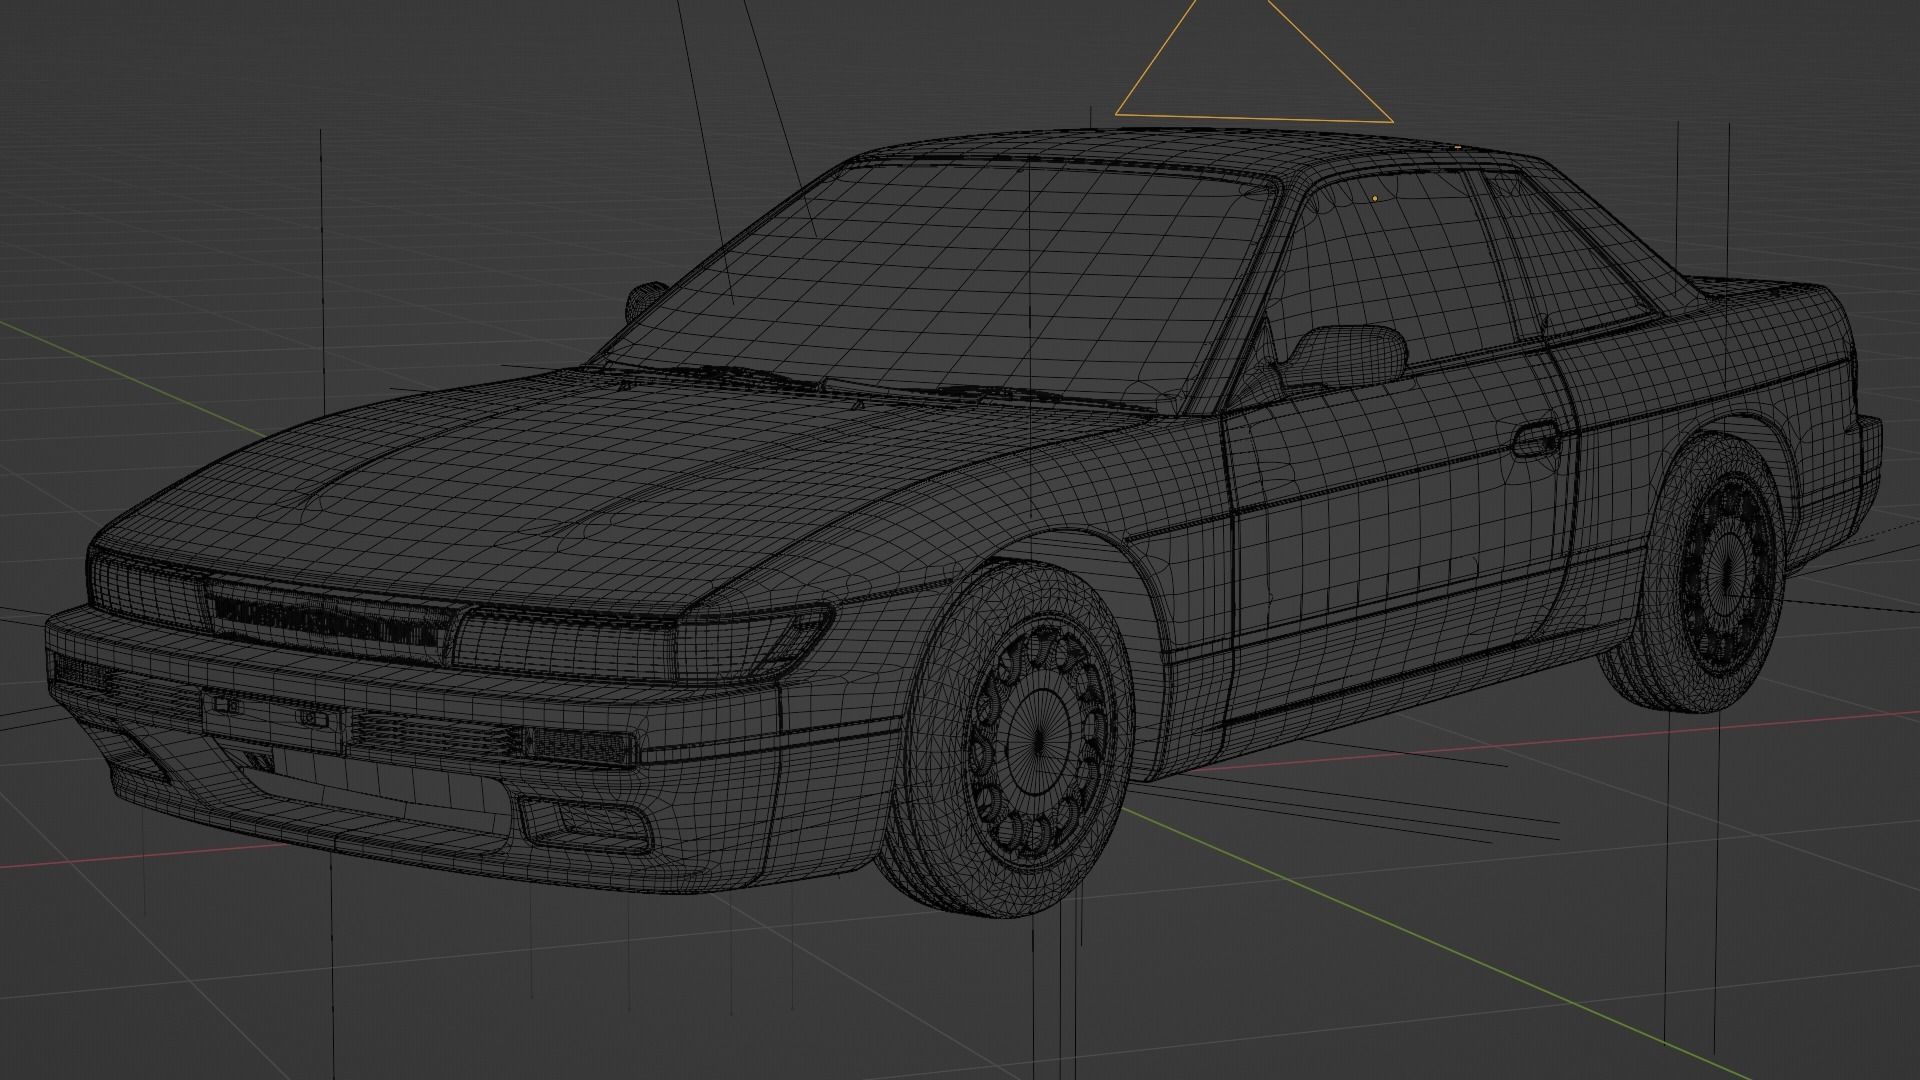Viewport: 1920px width, 1080px height.
Task: Select the front license plate
Action: tap(272, 719)
